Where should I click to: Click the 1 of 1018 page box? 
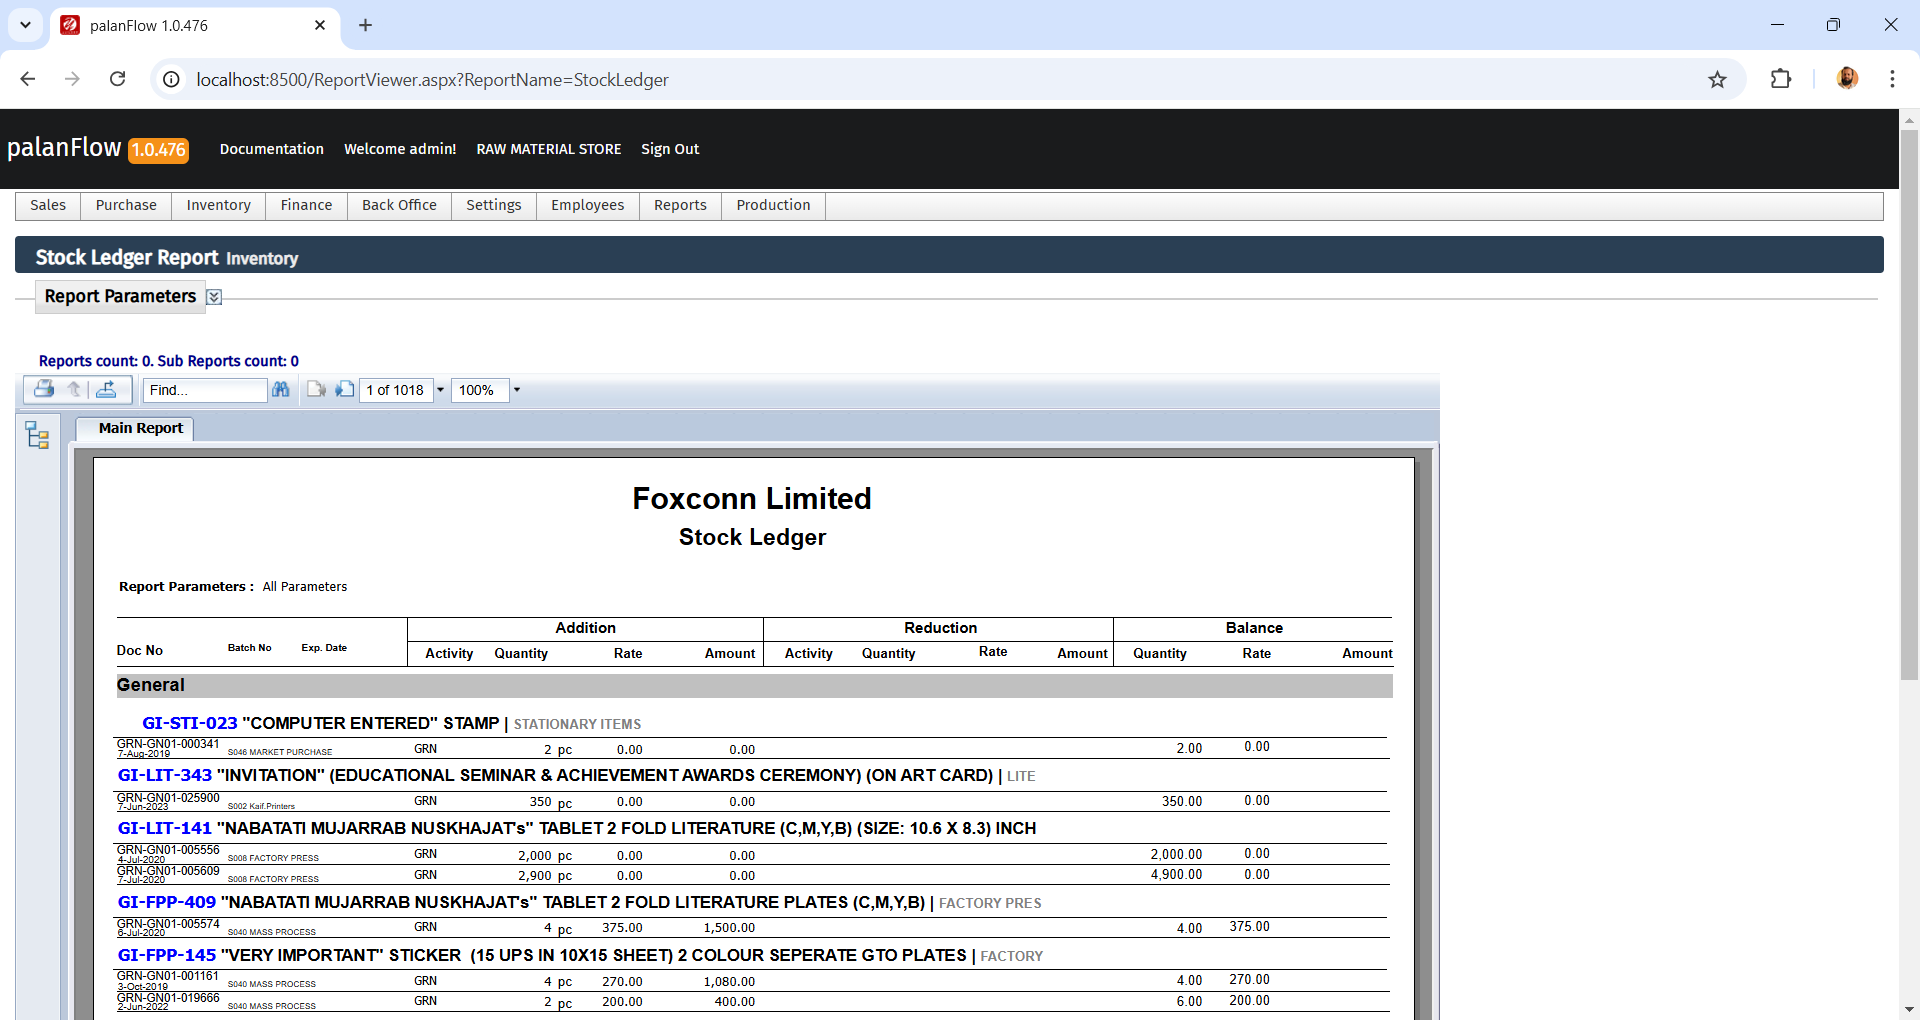point(396,390)
